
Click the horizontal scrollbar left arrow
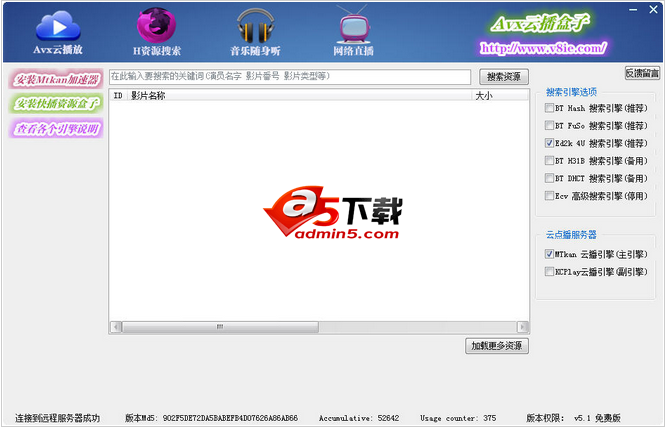point(116,327)
